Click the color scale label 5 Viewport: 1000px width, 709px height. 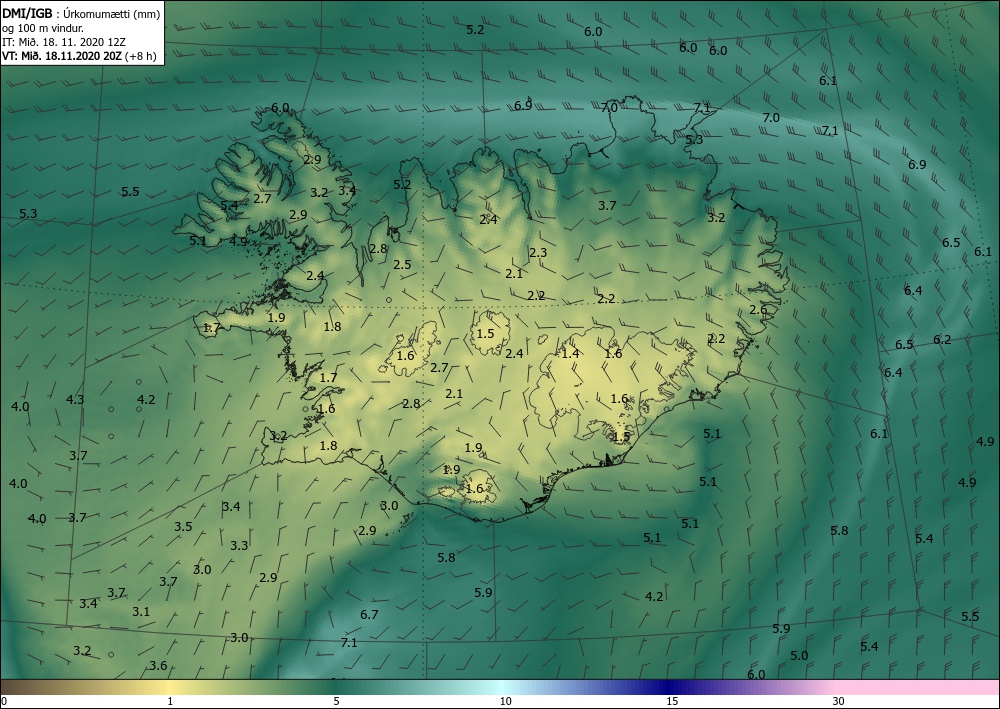pyautogui.click(x=336, y=701)
